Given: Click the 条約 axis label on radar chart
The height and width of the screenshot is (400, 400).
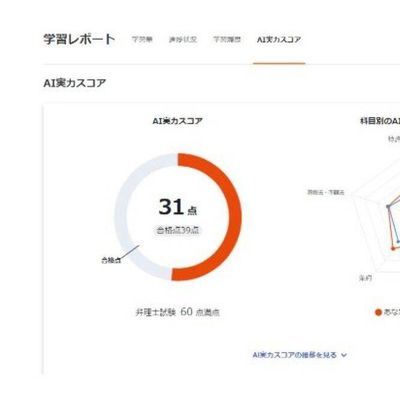Looking at the screenshot, I should pos(365,278).
